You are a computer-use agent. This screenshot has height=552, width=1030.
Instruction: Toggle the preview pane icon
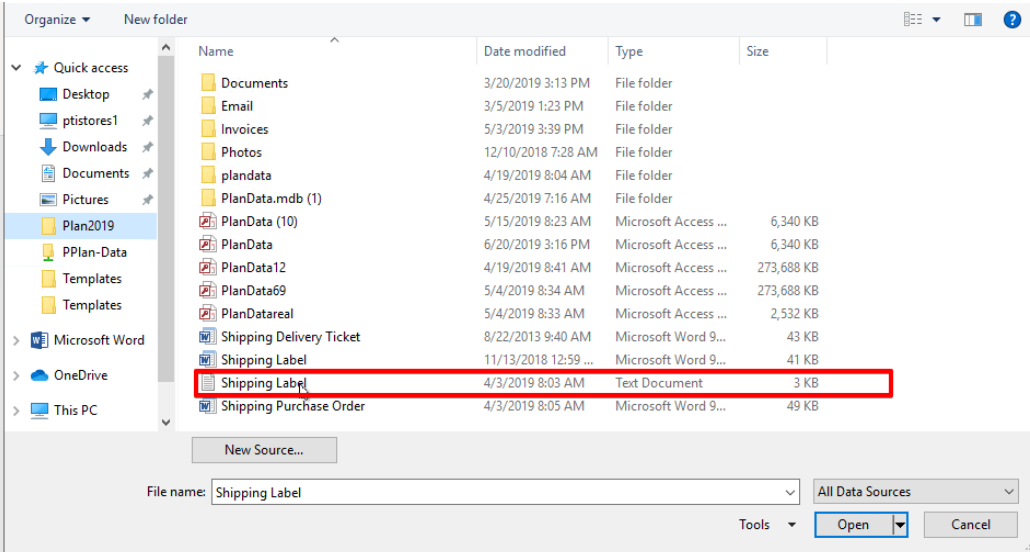[x=973, y=20]
